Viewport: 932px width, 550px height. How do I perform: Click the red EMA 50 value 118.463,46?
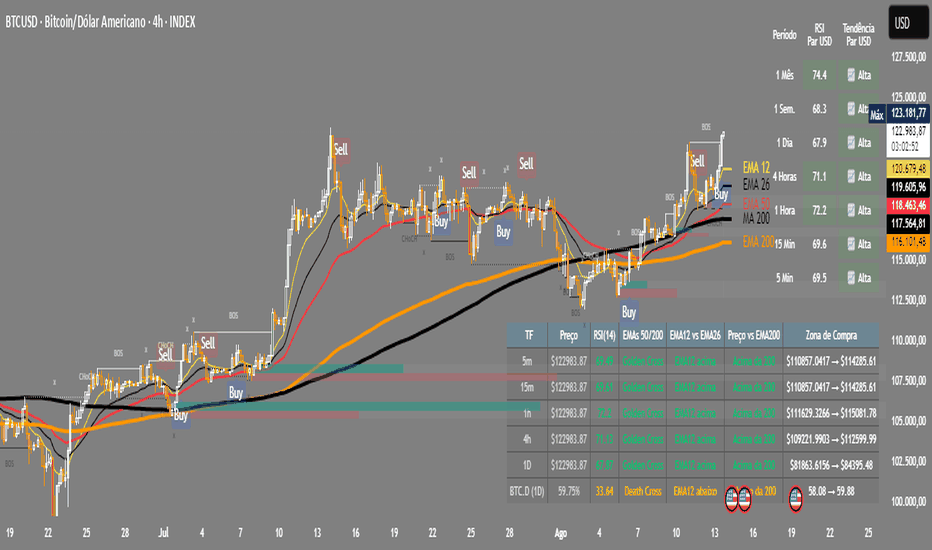click(908, 206)
